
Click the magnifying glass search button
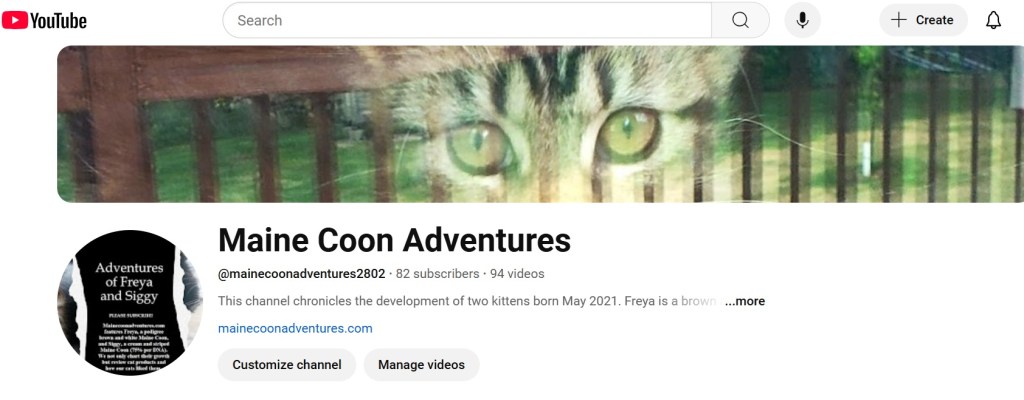[740, 20]
